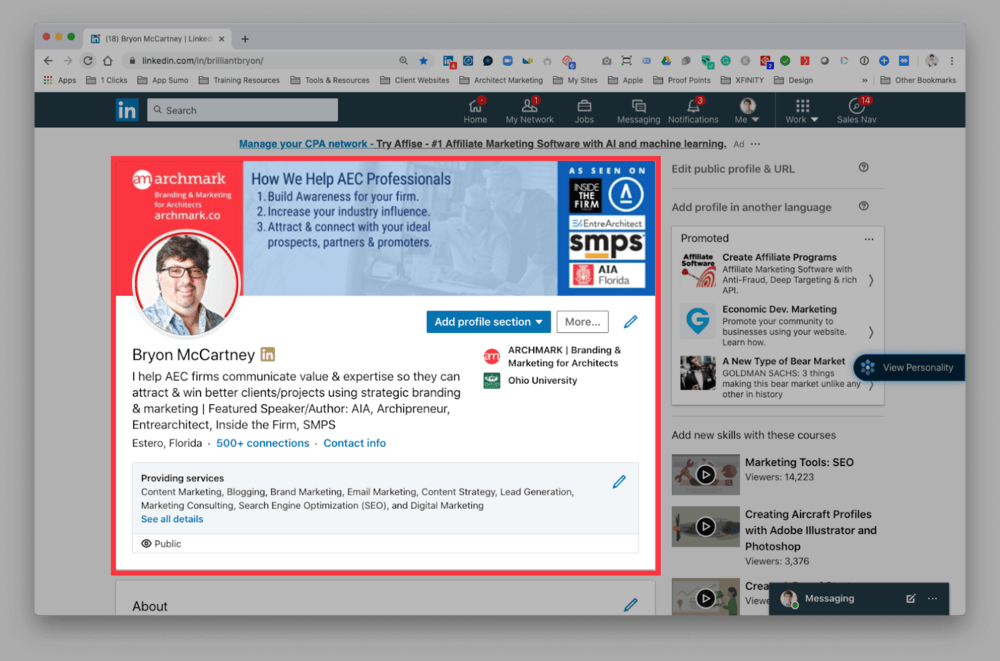Open Messaging from the navigation bar
Image resolution: width=1000 pixels, height=661 pixels.
coord(638,110)
